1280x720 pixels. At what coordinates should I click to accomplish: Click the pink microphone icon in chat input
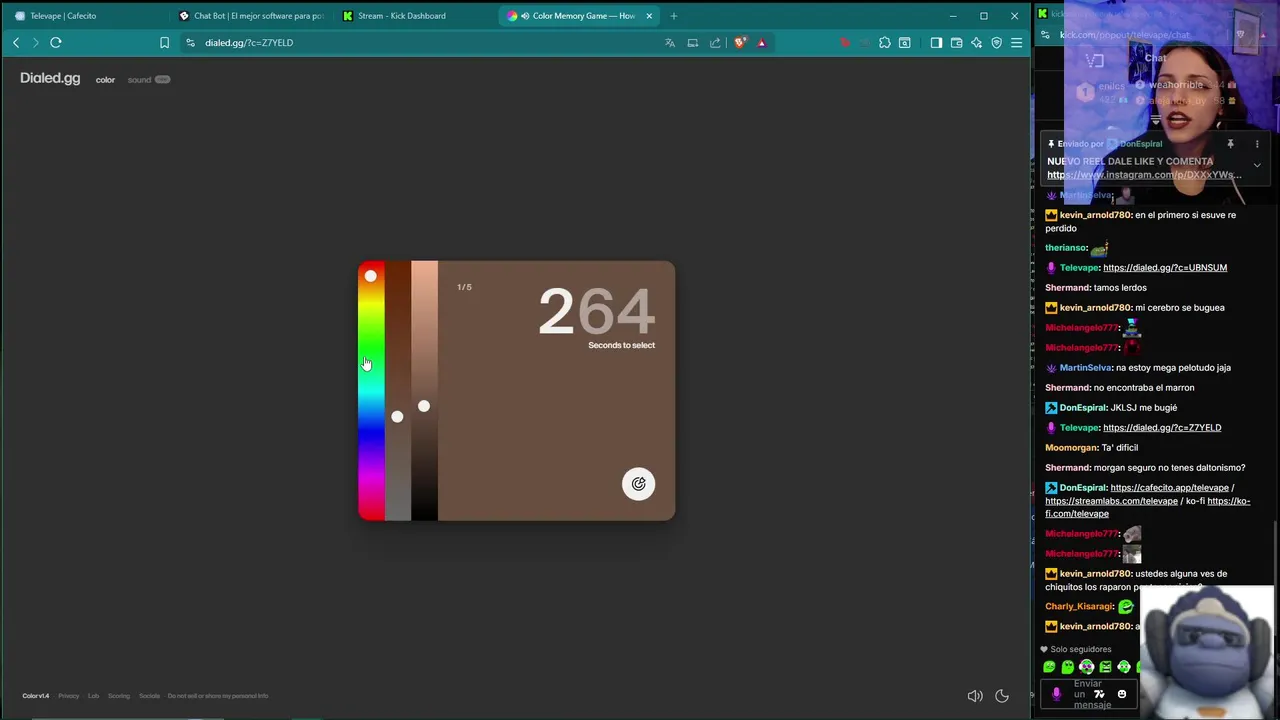pos(1056,694)
